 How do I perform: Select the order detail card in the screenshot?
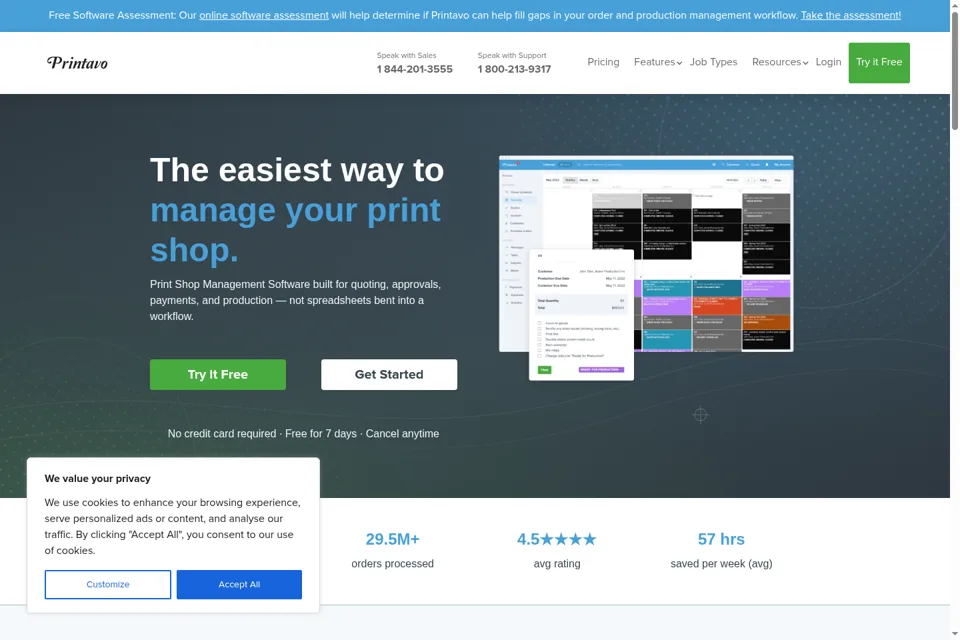click(581, 315)
